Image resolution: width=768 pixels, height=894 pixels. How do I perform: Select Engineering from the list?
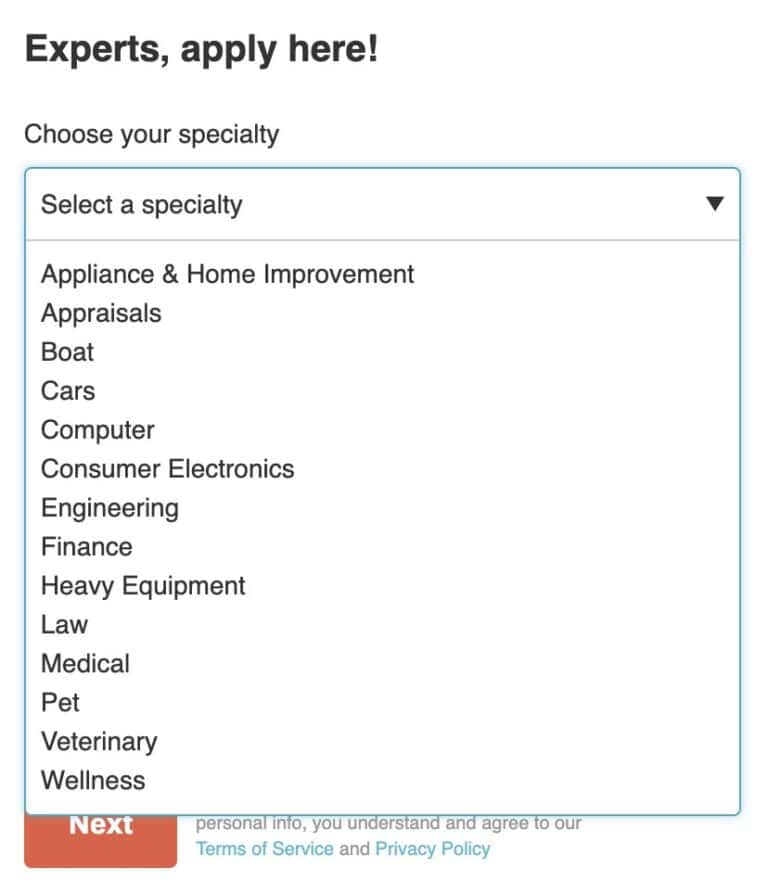[x=110, y=508]
